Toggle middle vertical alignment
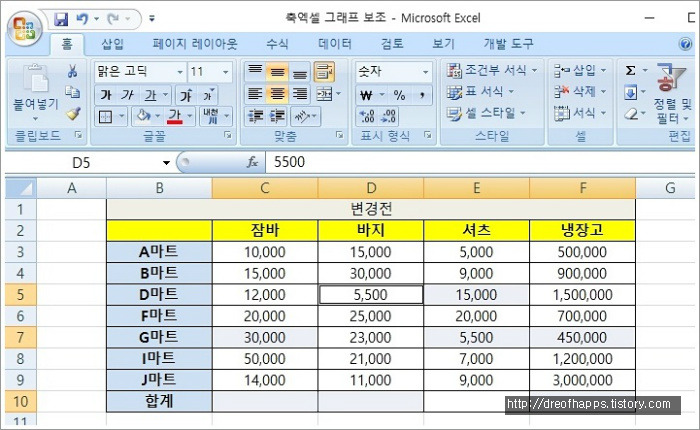Image resolution: width=700 pixels, height=430 pixels. (x=277, y=72)
